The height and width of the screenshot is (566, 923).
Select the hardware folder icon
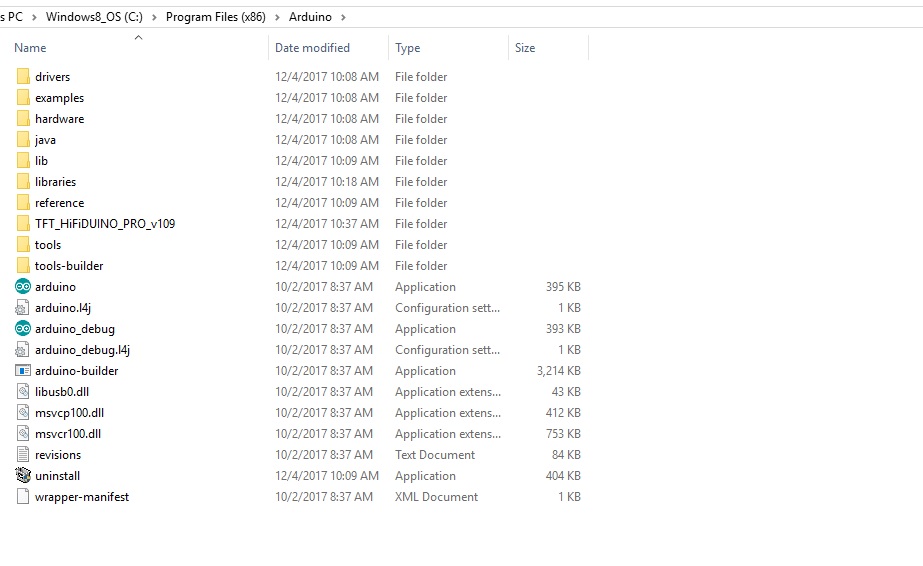(x=23, y=119)
